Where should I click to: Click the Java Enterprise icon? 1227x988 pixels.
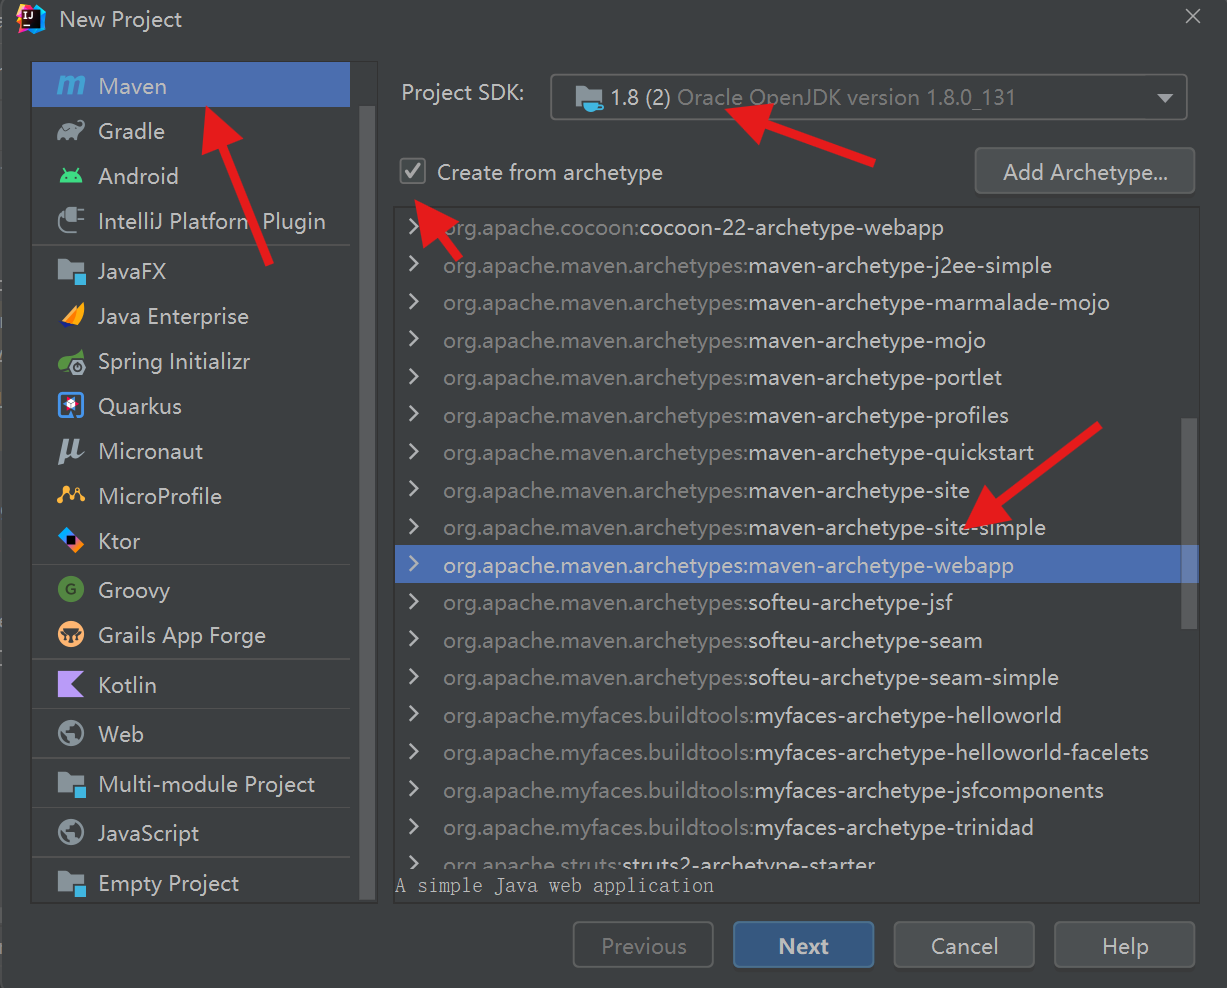[71, 316]
